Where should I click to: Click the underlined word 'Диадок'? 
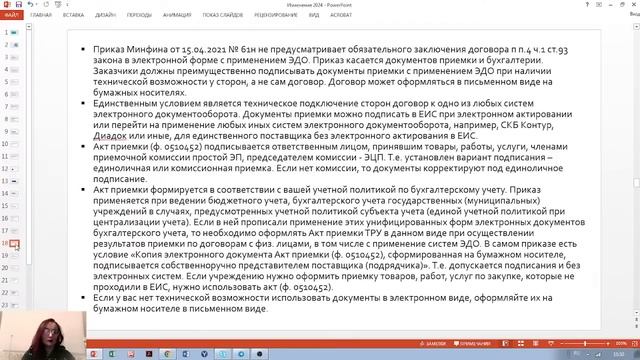tap(110, 136)
